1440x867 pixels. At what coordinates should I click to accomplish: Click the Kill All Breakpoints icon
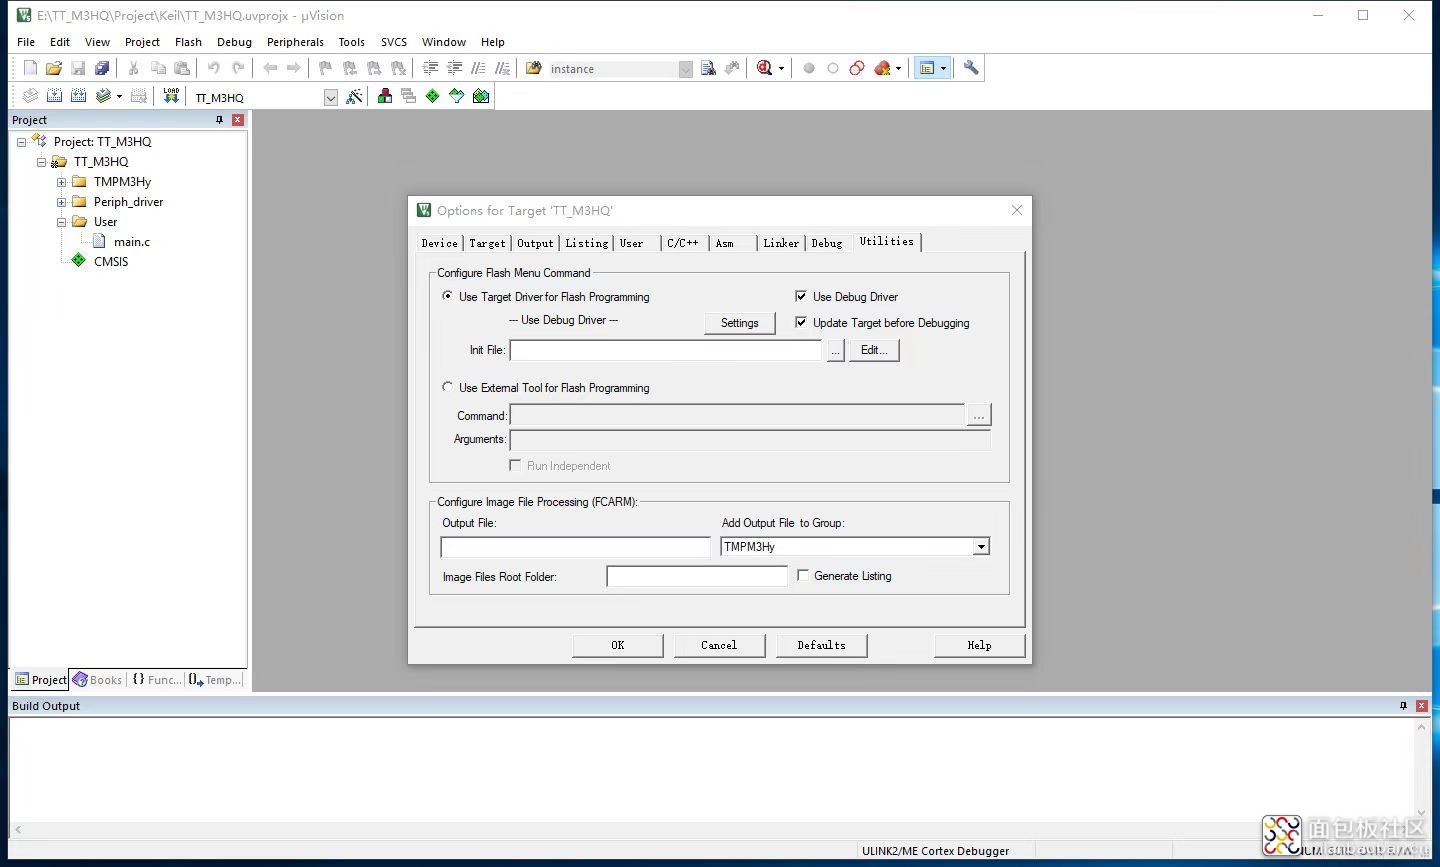[x=882, y=68]
